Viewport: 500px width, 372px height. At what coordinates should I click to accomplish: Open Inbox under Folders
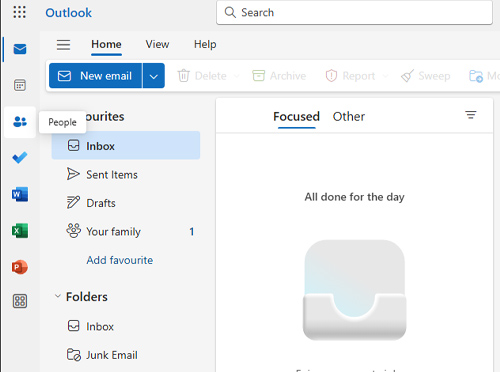pos(126,326)
